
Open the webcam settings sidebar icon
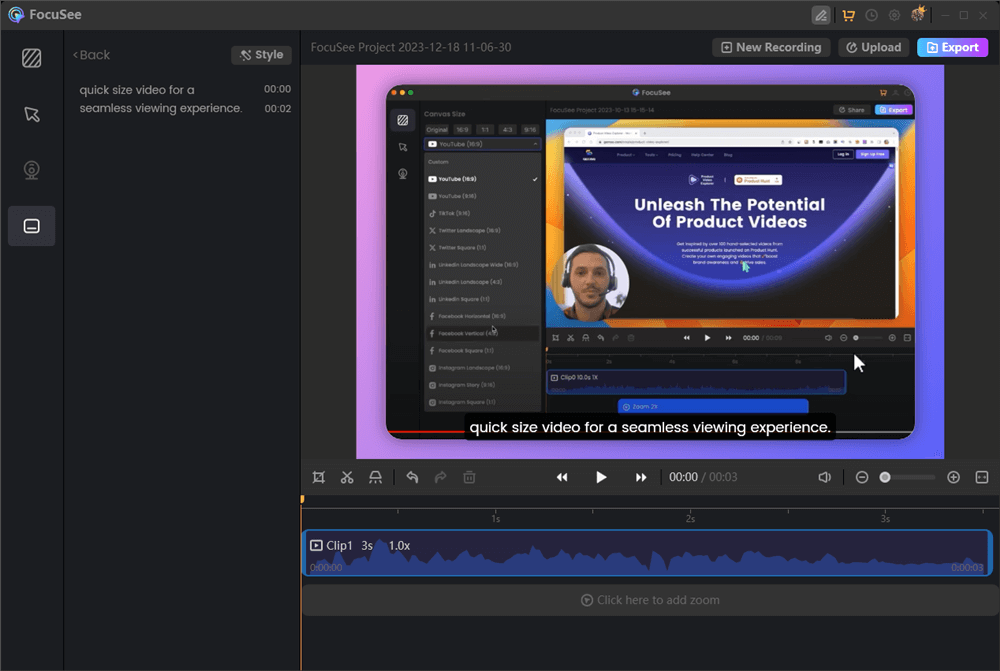31,170
